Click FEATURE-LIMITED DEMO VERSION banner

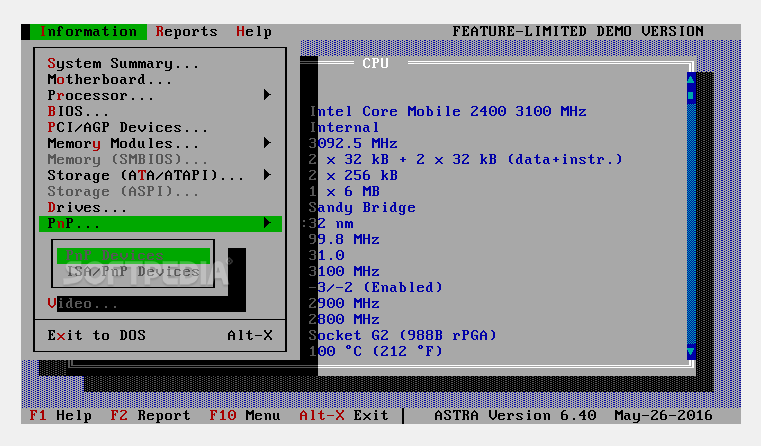click(x=578, y=32)
